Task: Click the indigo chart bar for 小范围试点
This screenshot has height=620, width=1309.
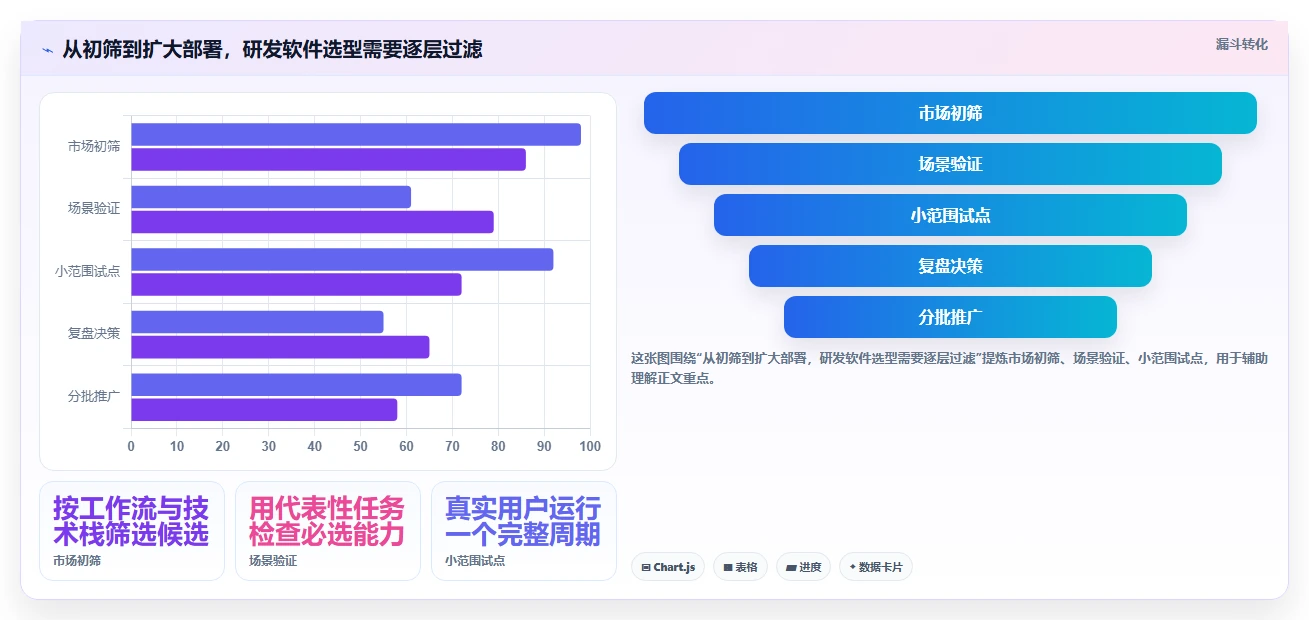Action: [342, 259]
